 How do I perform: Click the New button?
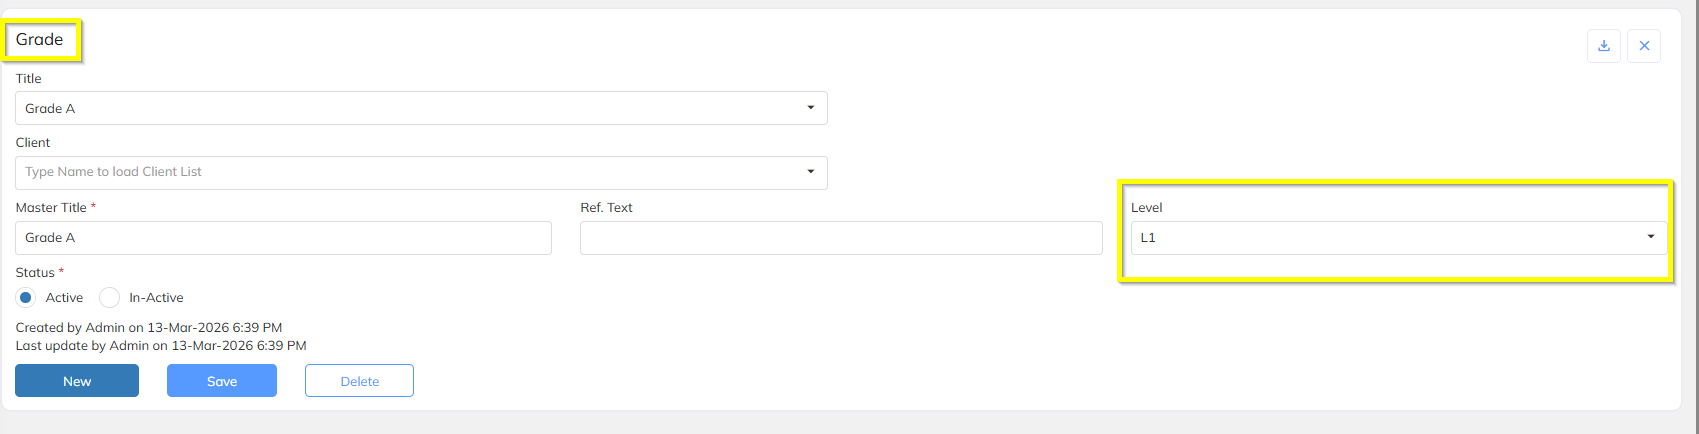77,381
